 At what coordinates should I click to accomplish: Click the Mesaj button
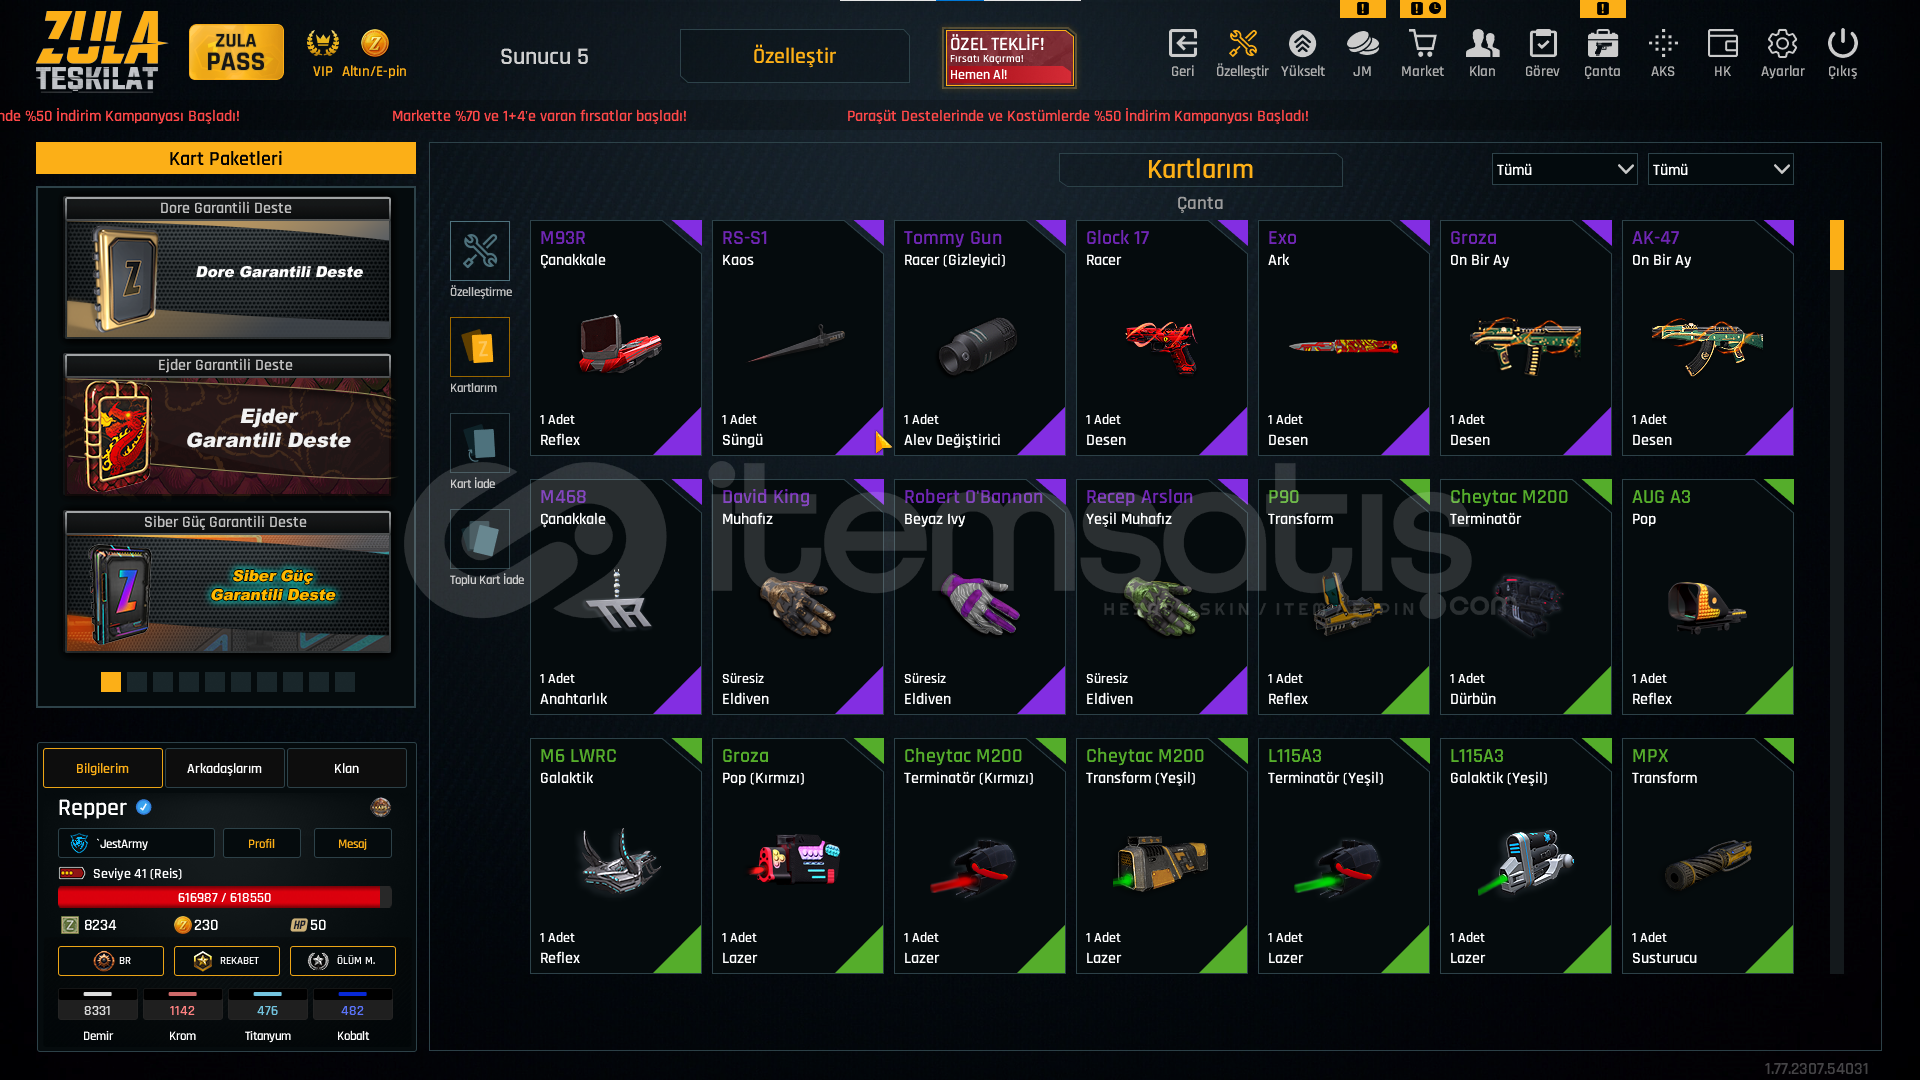[353, 843]
